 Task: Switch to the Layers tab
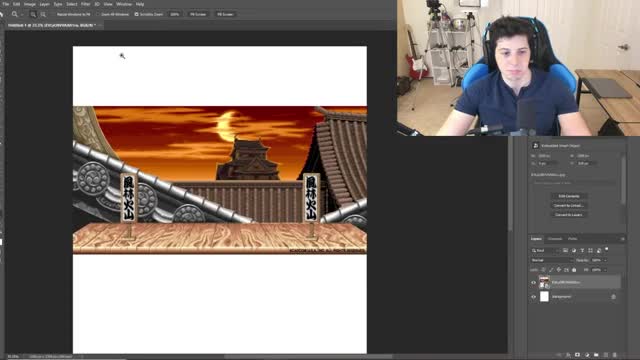537,239
